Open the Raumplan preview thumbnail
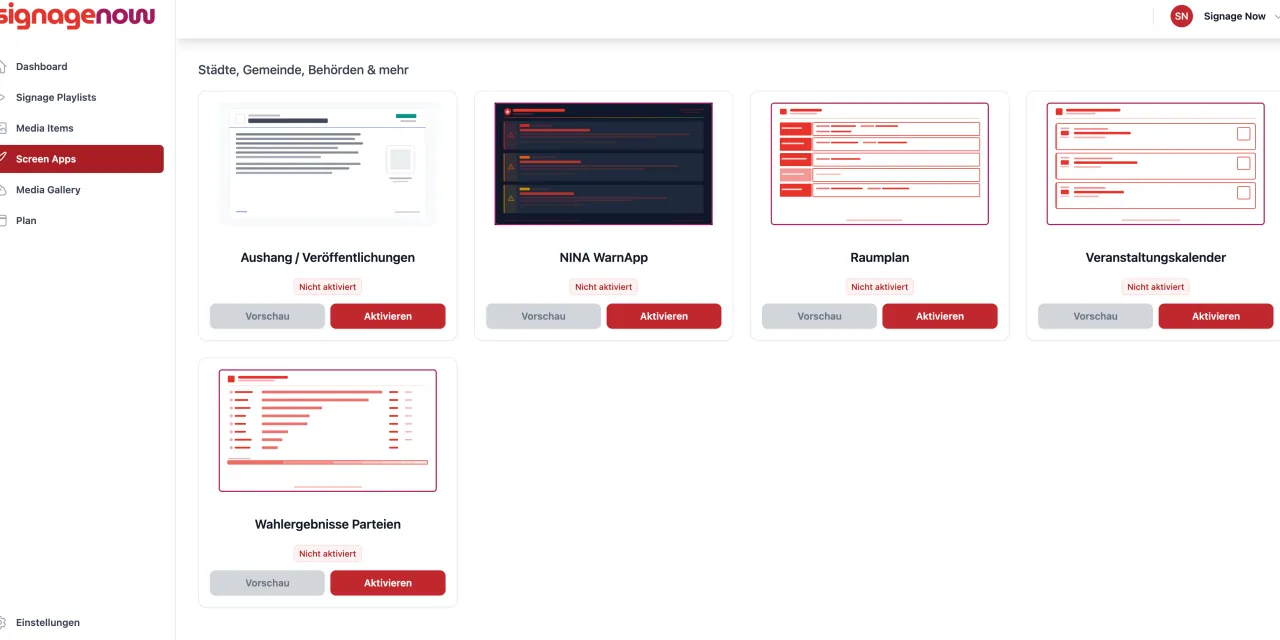Image resolution: width=1280 pixels, height=640 pixels. [880, 163]
